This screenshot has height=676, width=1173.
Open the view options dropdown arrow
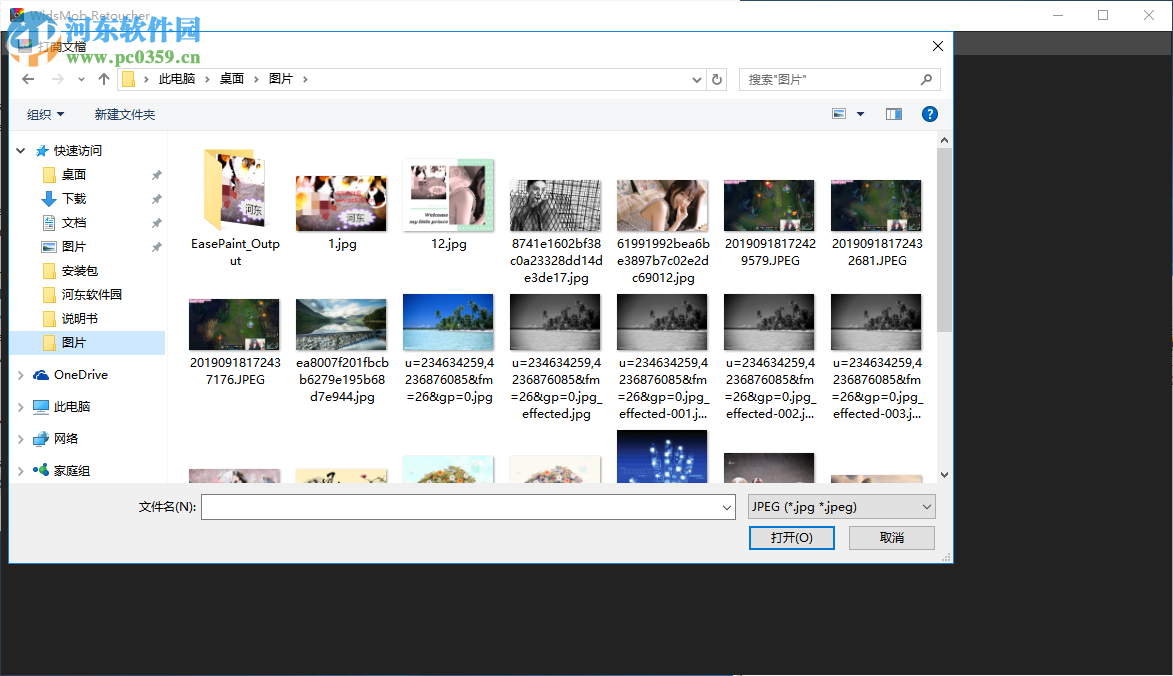[x=858, y=113]
